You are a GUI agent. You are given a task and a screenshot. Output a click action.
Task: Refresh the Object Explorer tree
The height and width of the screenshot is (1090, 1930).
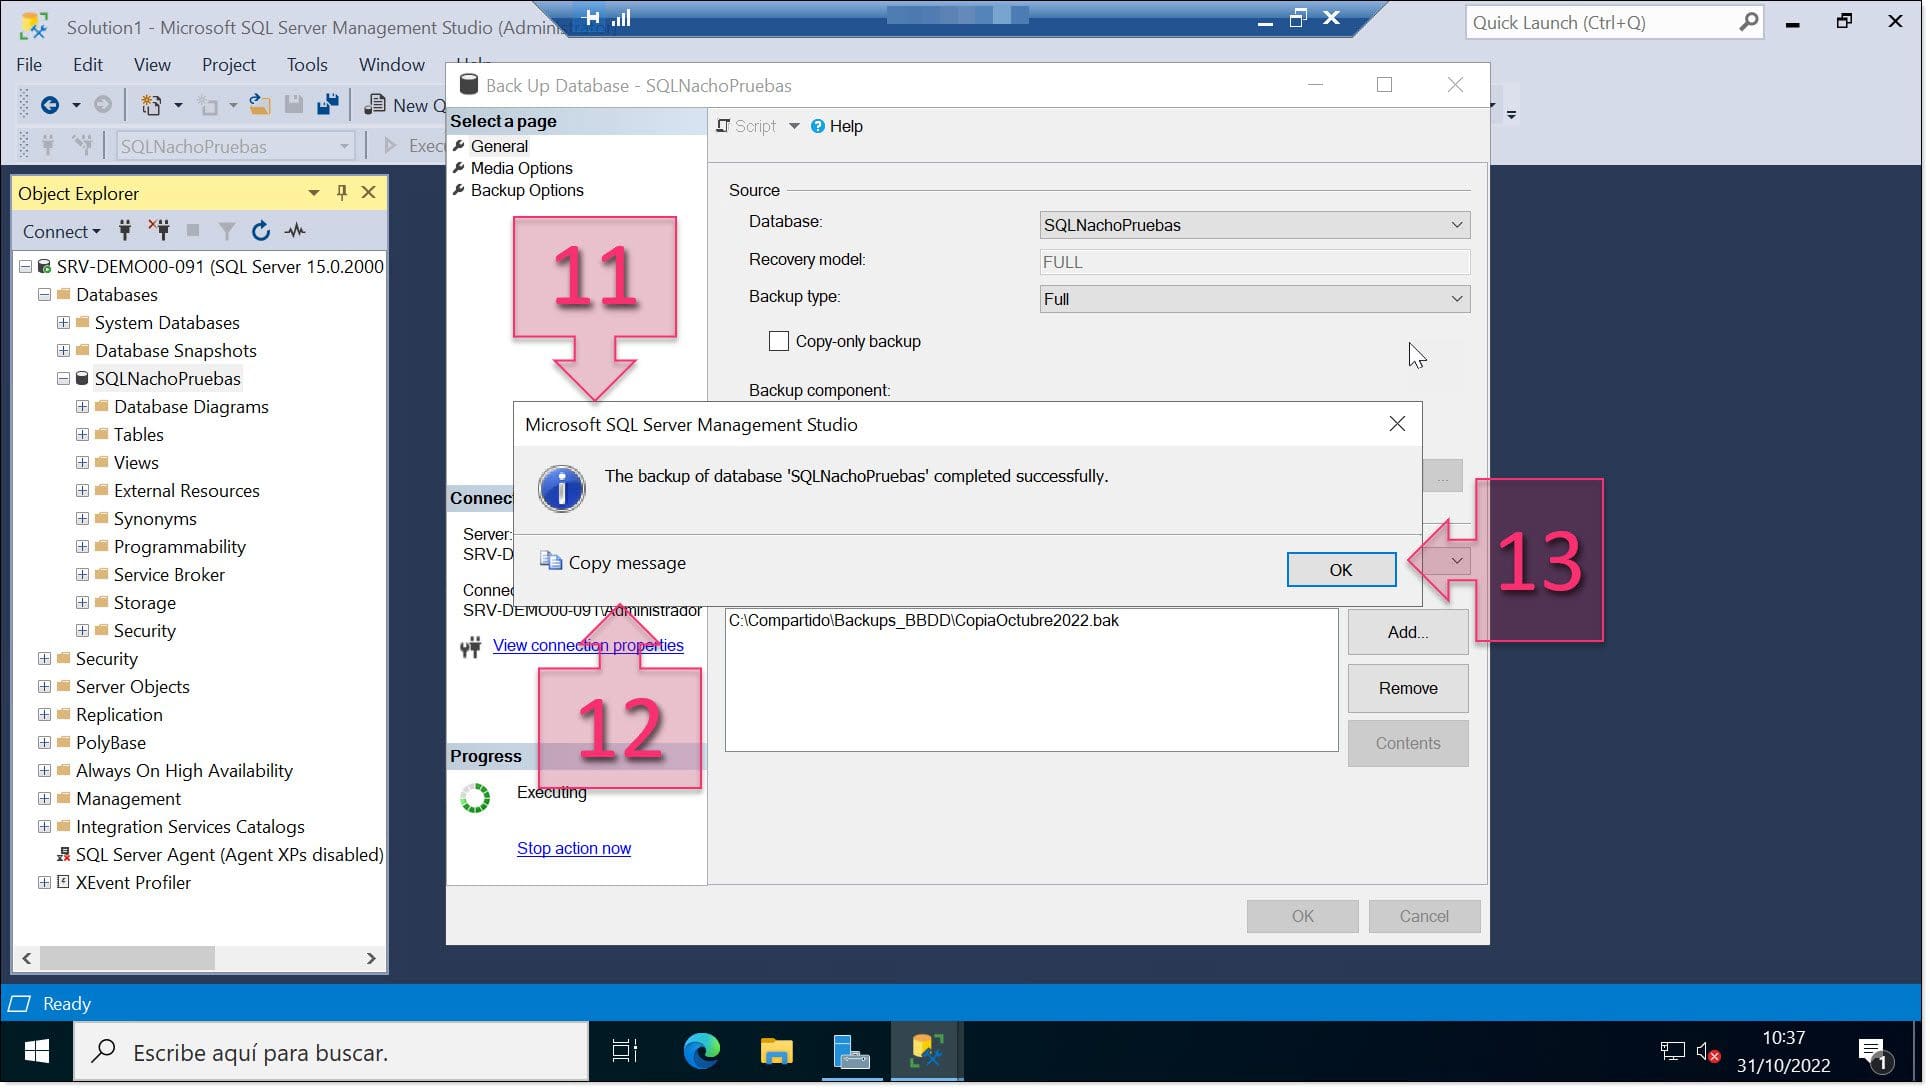tap(261, 232)
